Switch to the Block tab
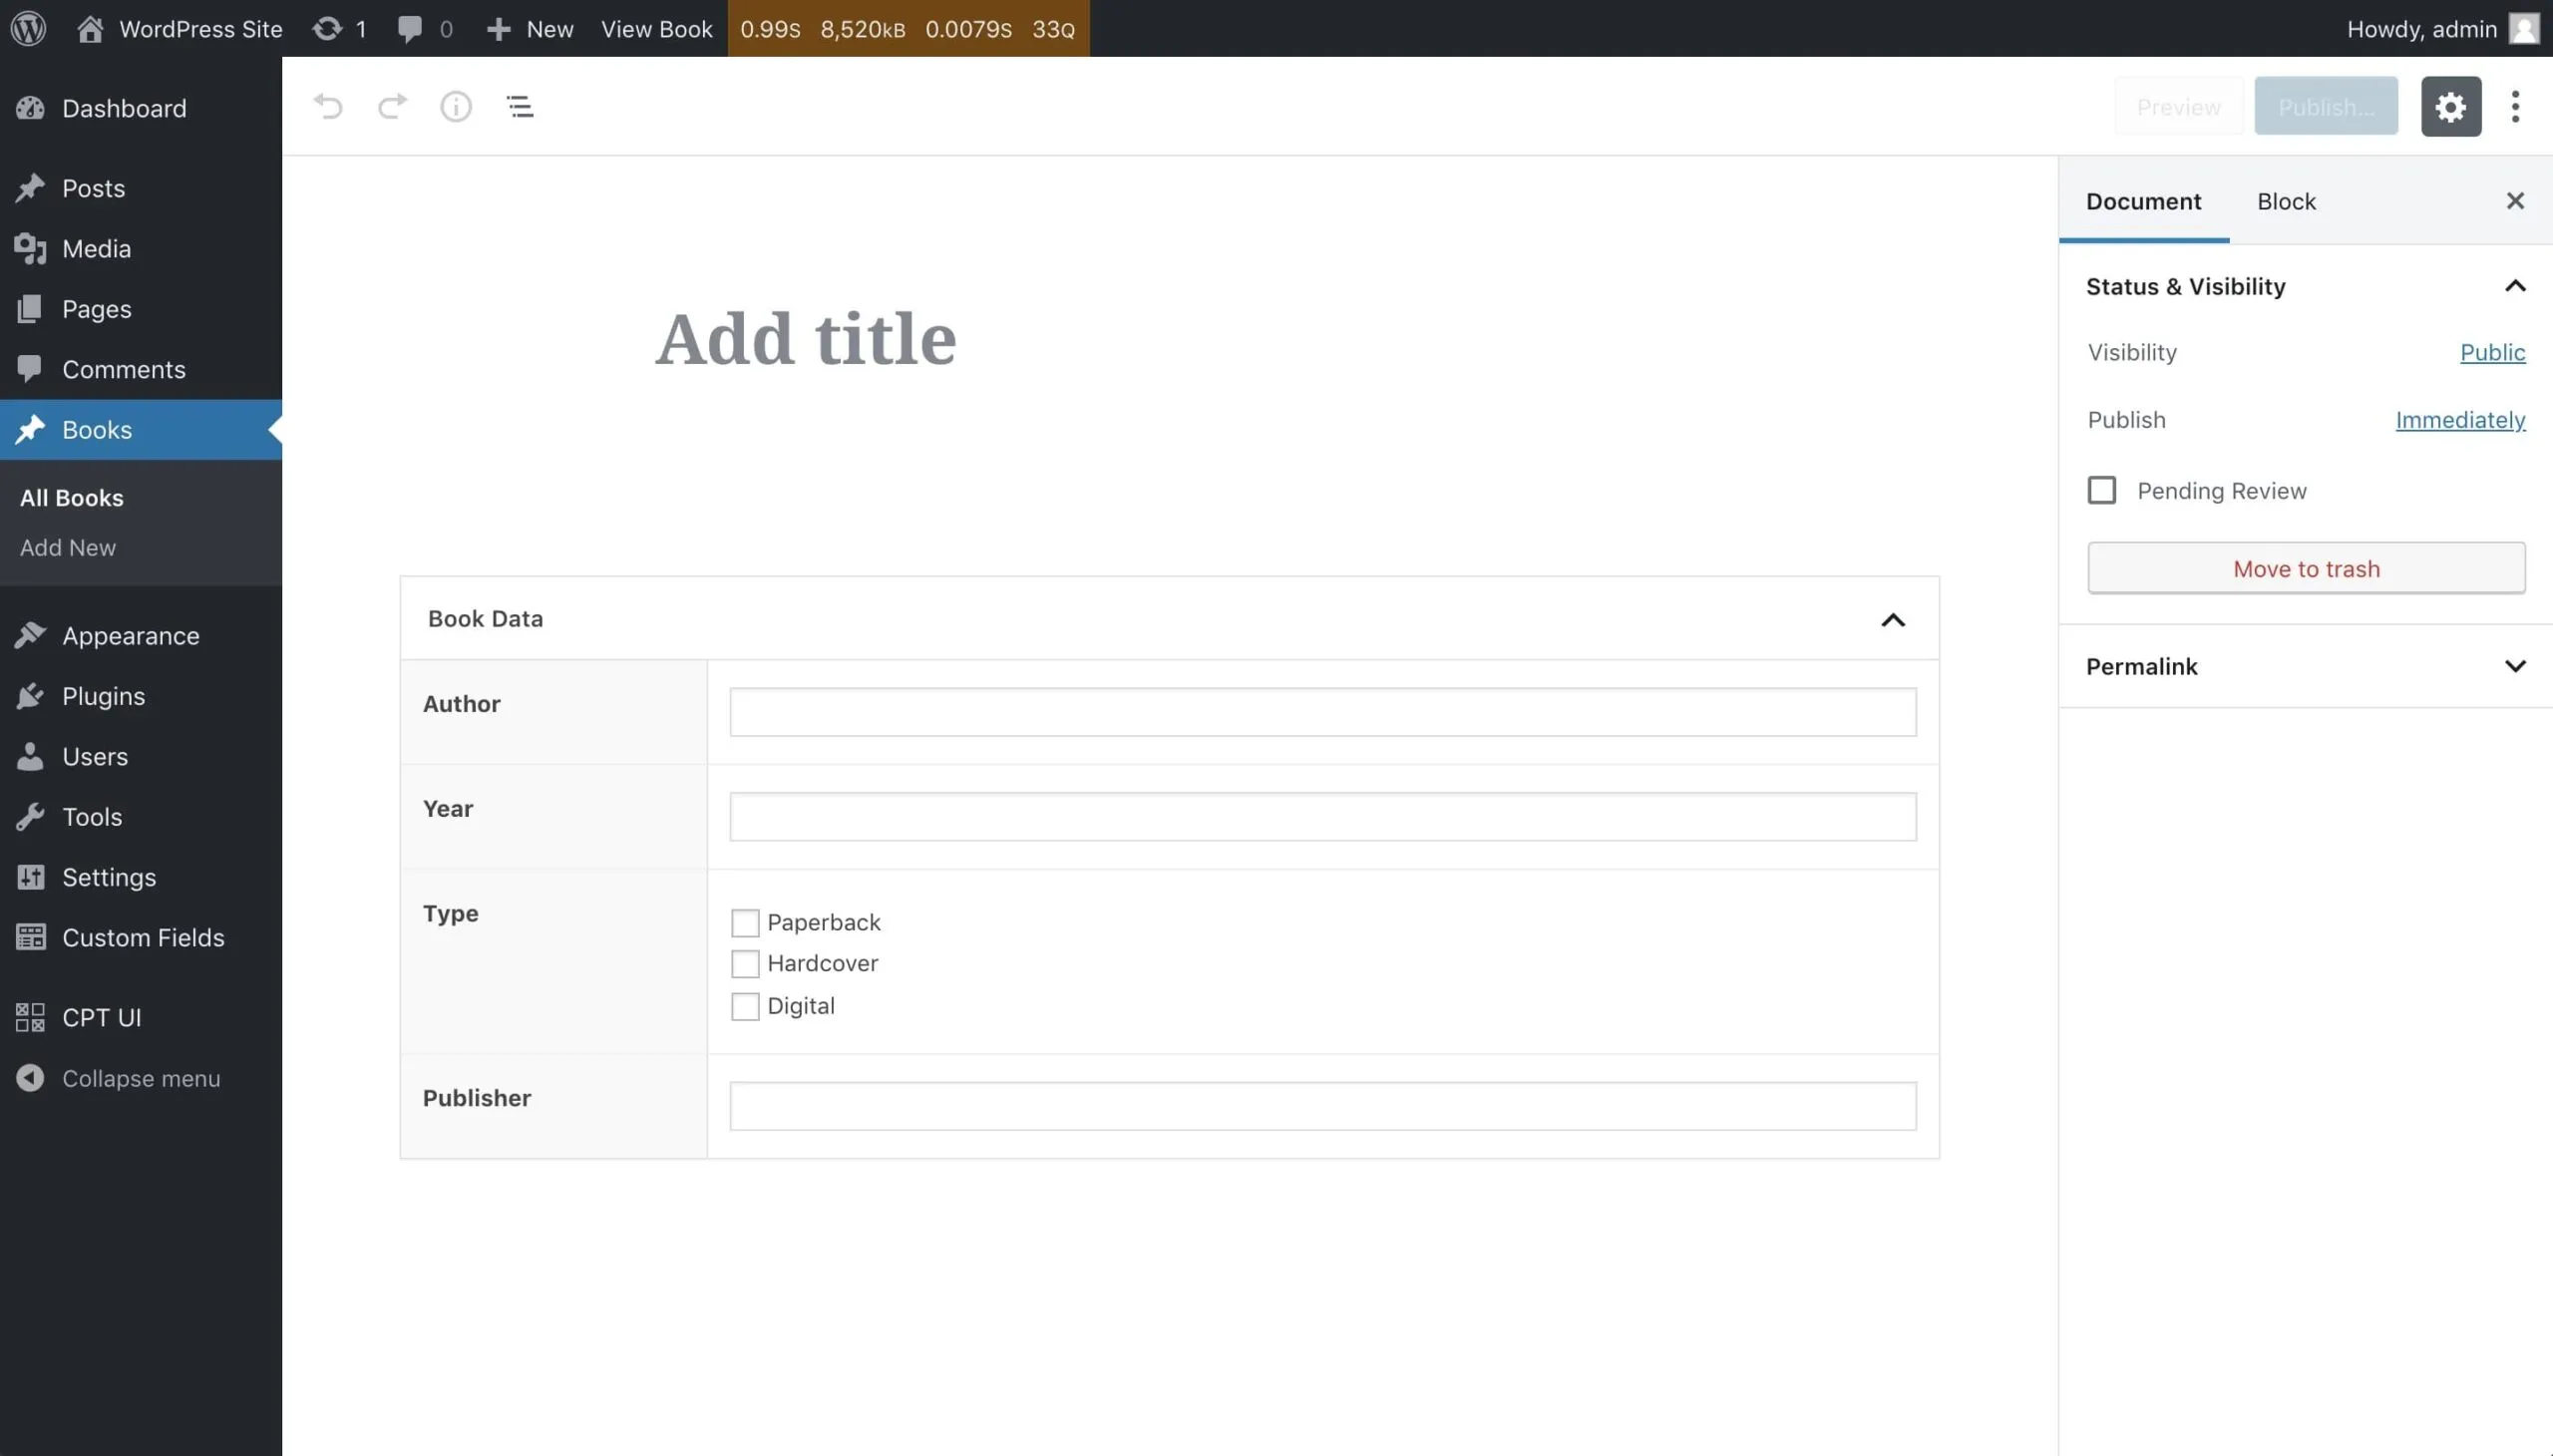This screenshot has height=1456, width=2553. pyautogui.click(x=2285, y=202)
